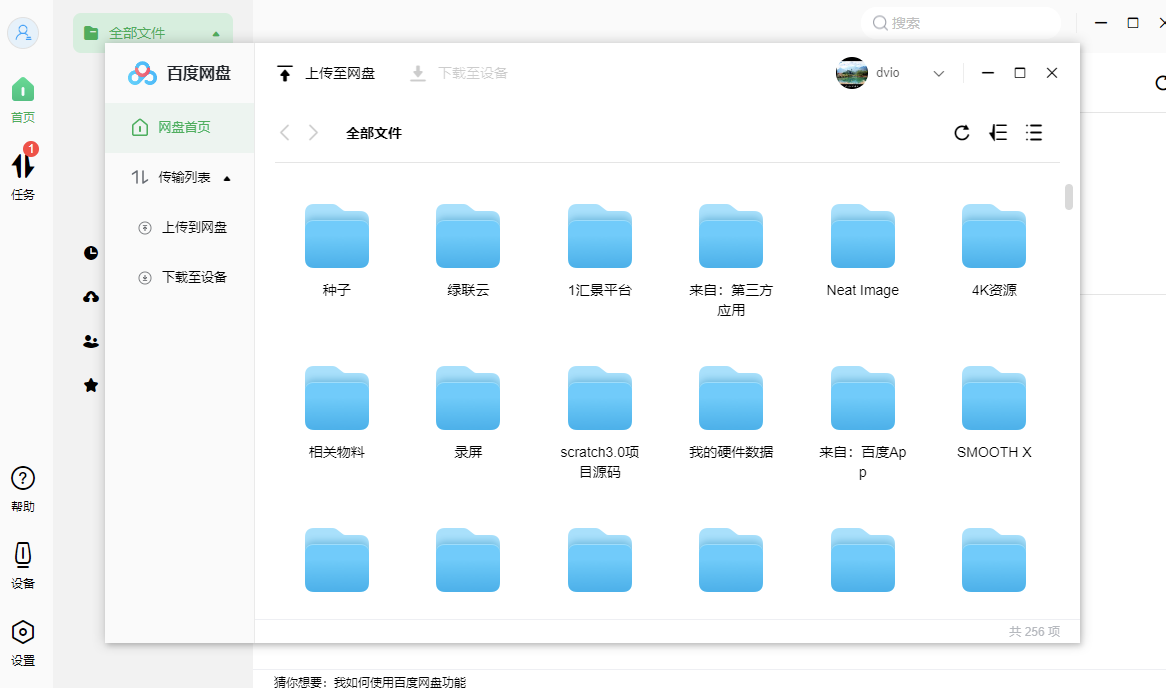Open the 我的硬件数据 folder
The height and width of the screenshot is (688, 1166).
[x=730, y=399]
